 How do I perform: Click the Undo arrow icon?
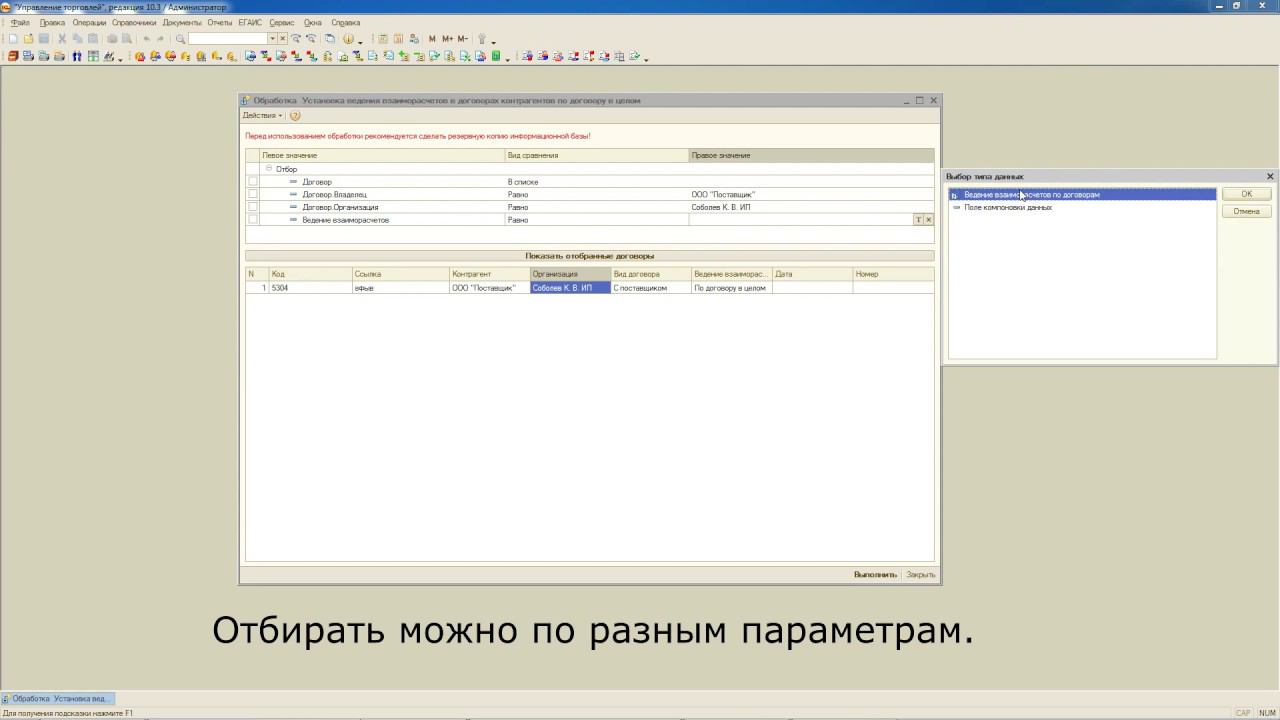point(147,39)
